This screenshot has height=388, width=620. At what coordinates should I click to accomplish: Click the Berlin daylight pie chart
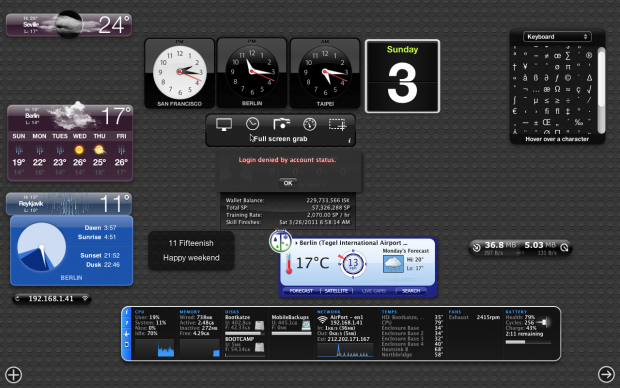[x=41, y=247]
